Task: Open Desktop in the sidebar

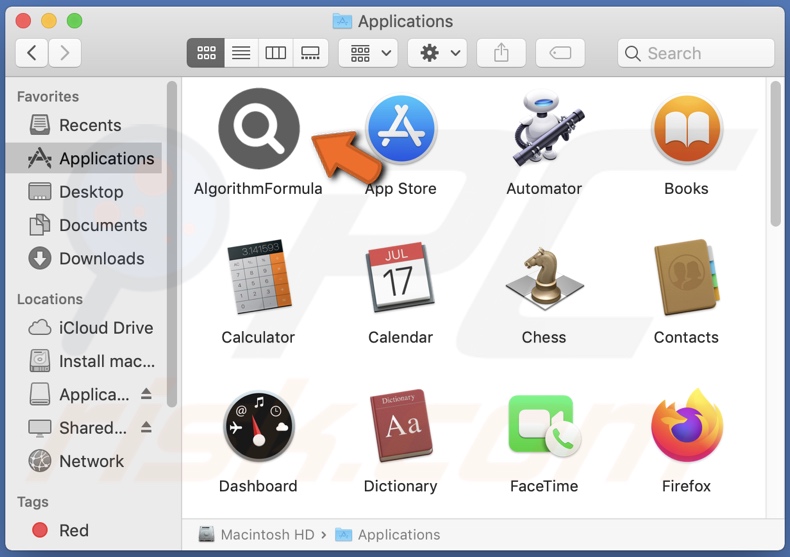Action: pos(84,191)
